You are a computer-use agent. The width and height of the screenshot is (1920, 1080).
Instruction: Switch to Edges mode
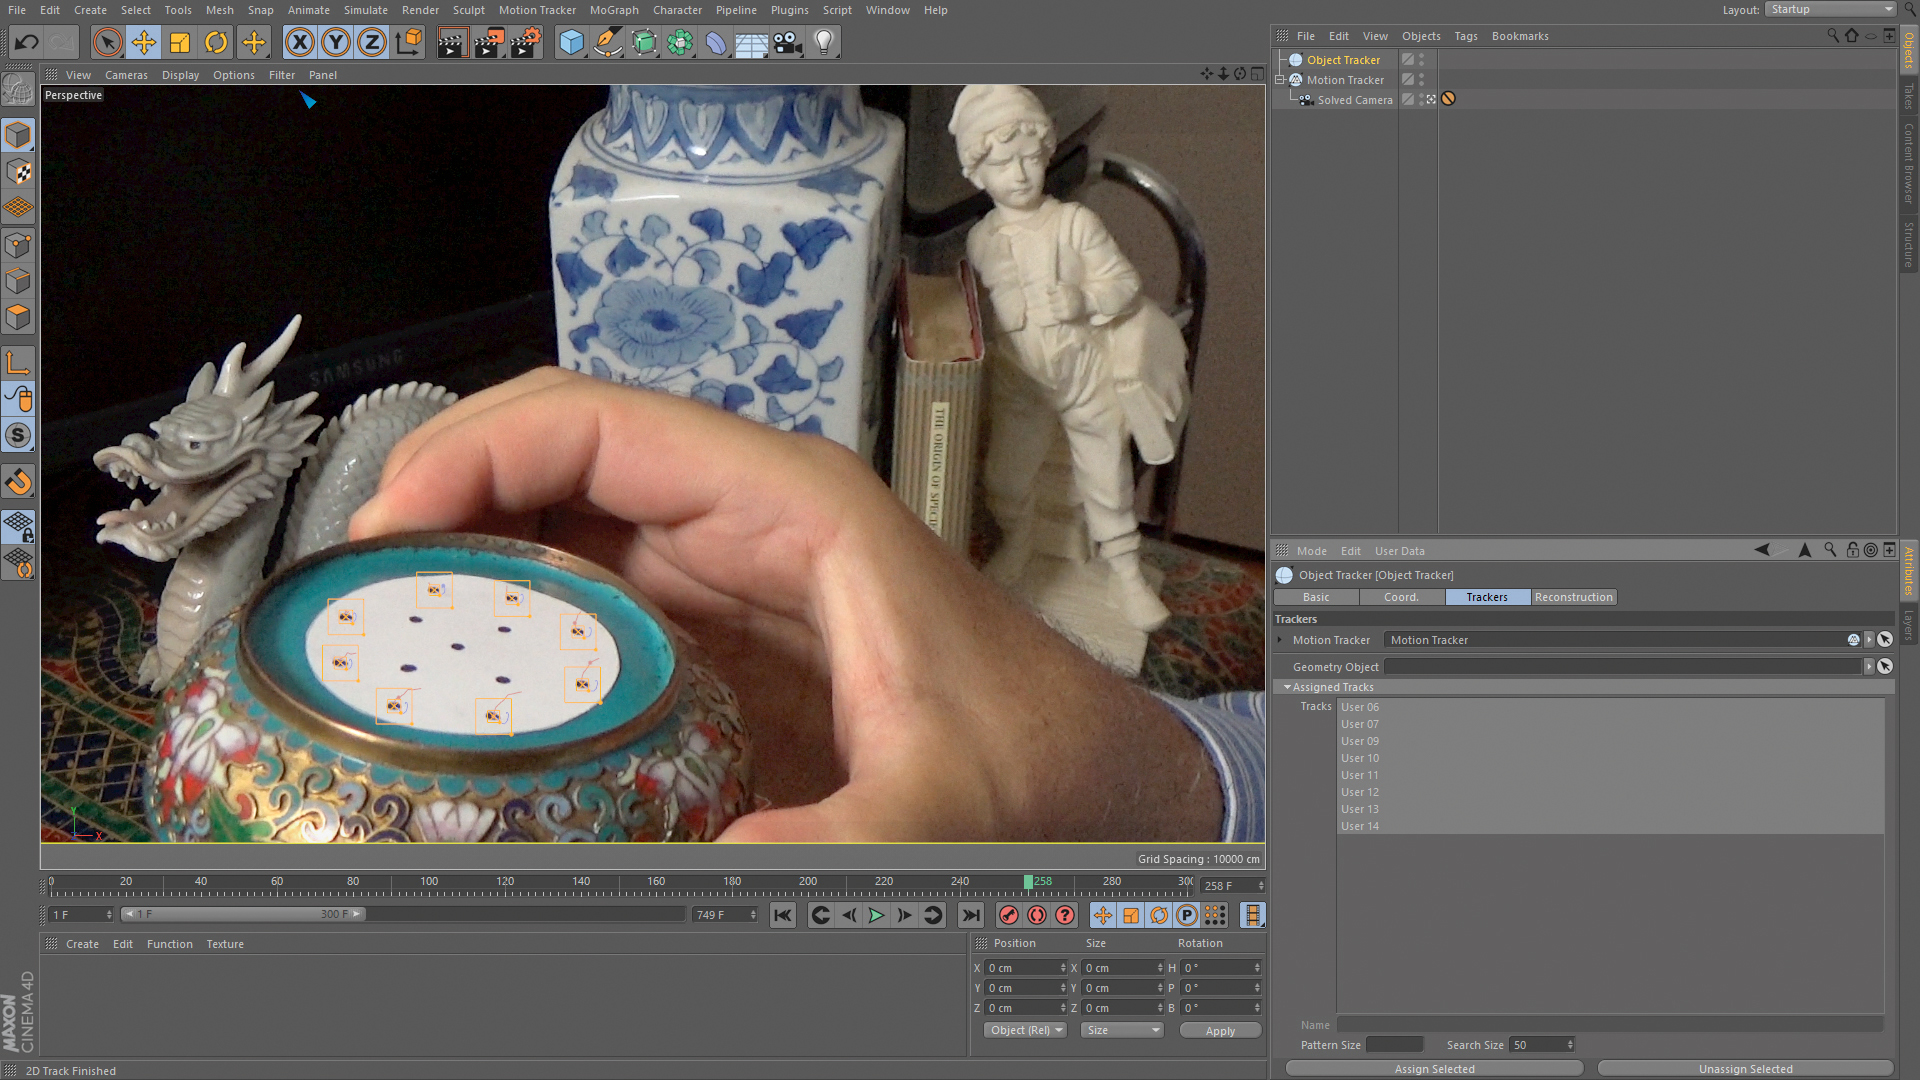[x=18, y=281]
